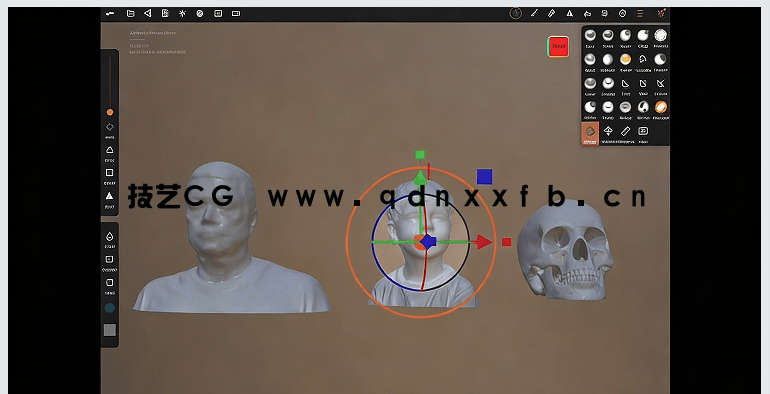Click the gray square swatch in left sidebar
The image size is (770, 394).
tap(110, 330)
